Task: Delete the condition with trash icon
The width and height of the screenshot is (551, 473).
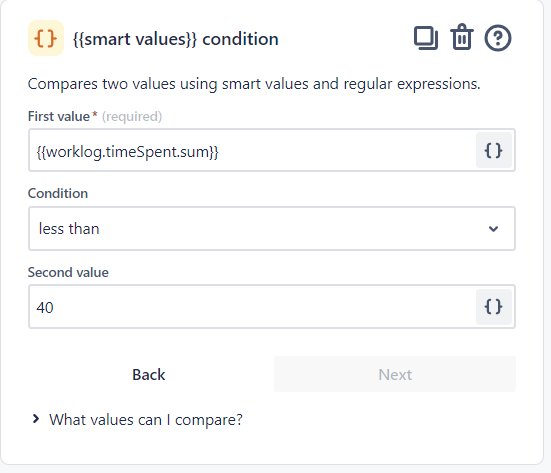Action: click(462, 37)
